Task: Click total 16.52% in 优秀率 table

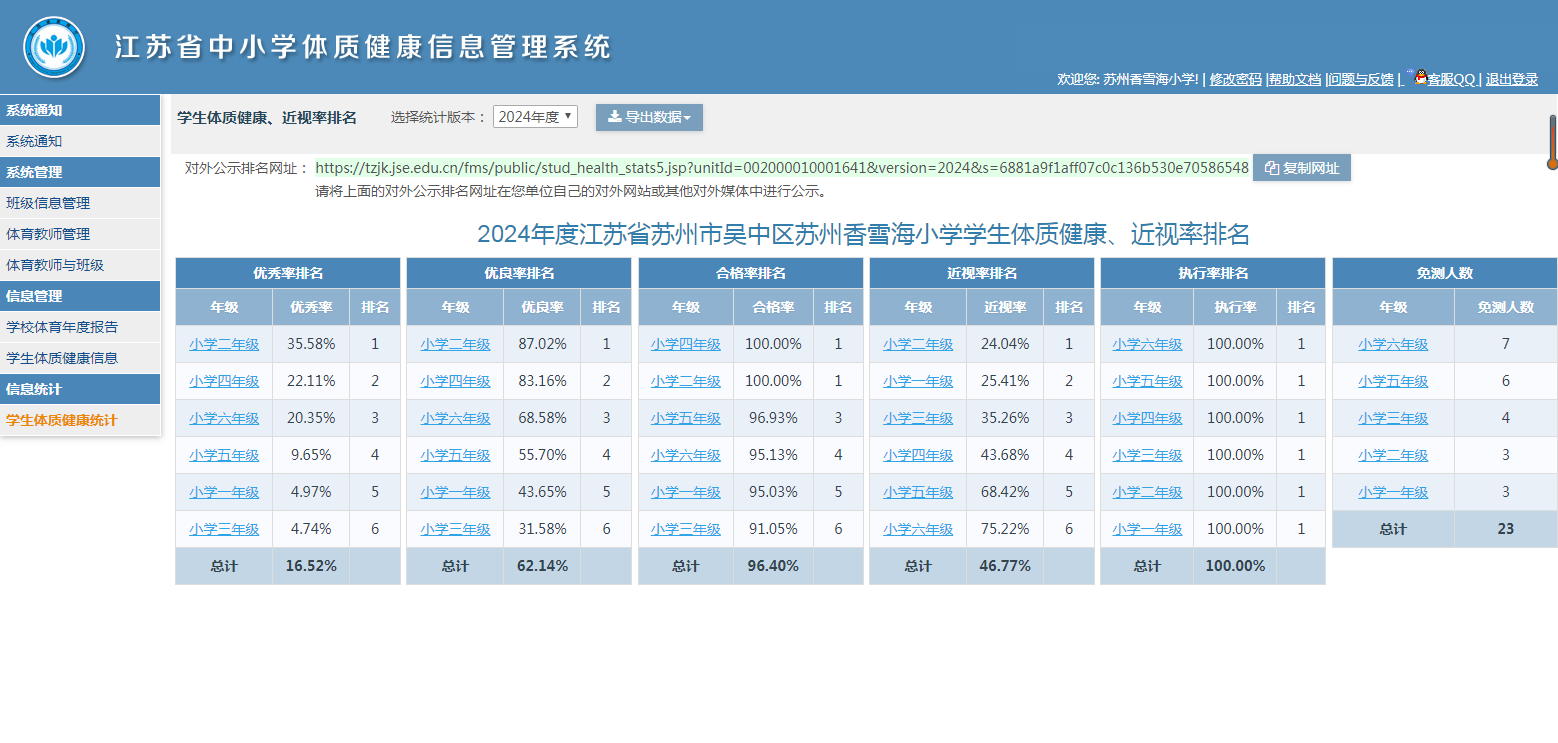Action: (x=311, y=566)
